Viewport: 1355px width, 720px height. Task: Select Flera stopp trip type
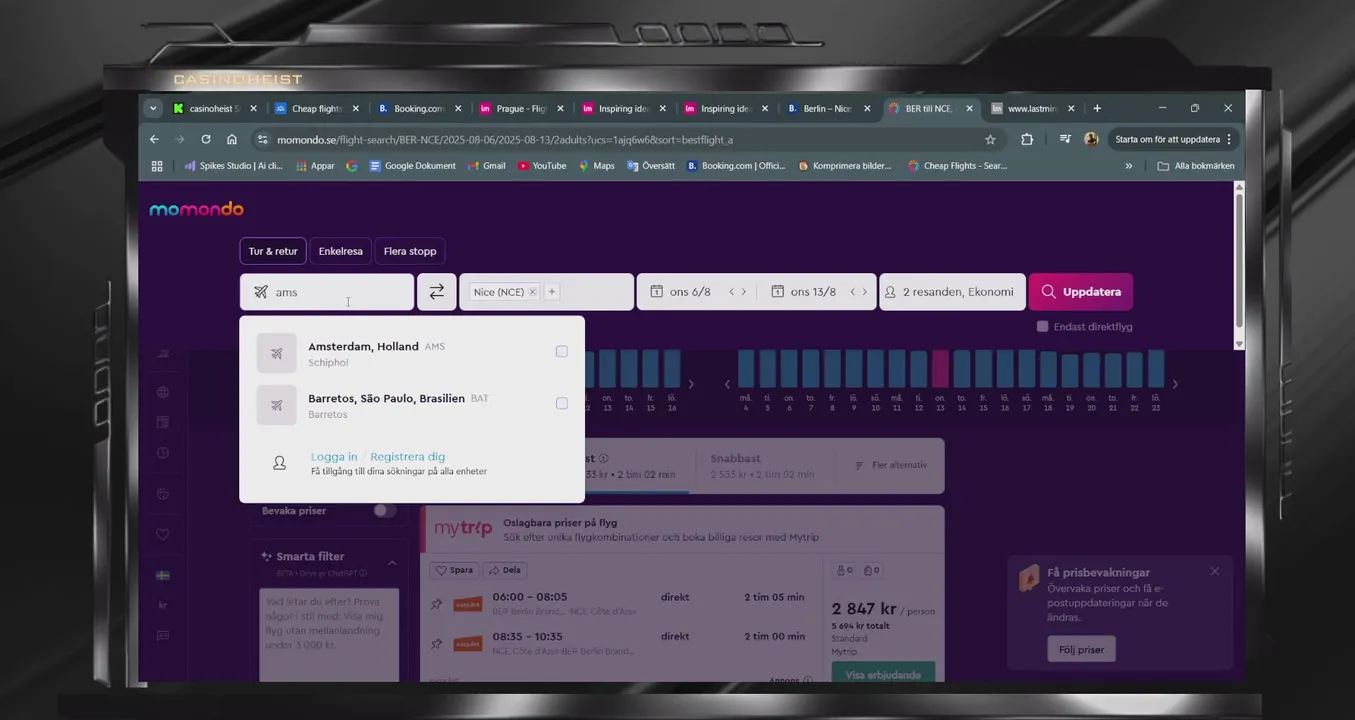tap(410, 251)
